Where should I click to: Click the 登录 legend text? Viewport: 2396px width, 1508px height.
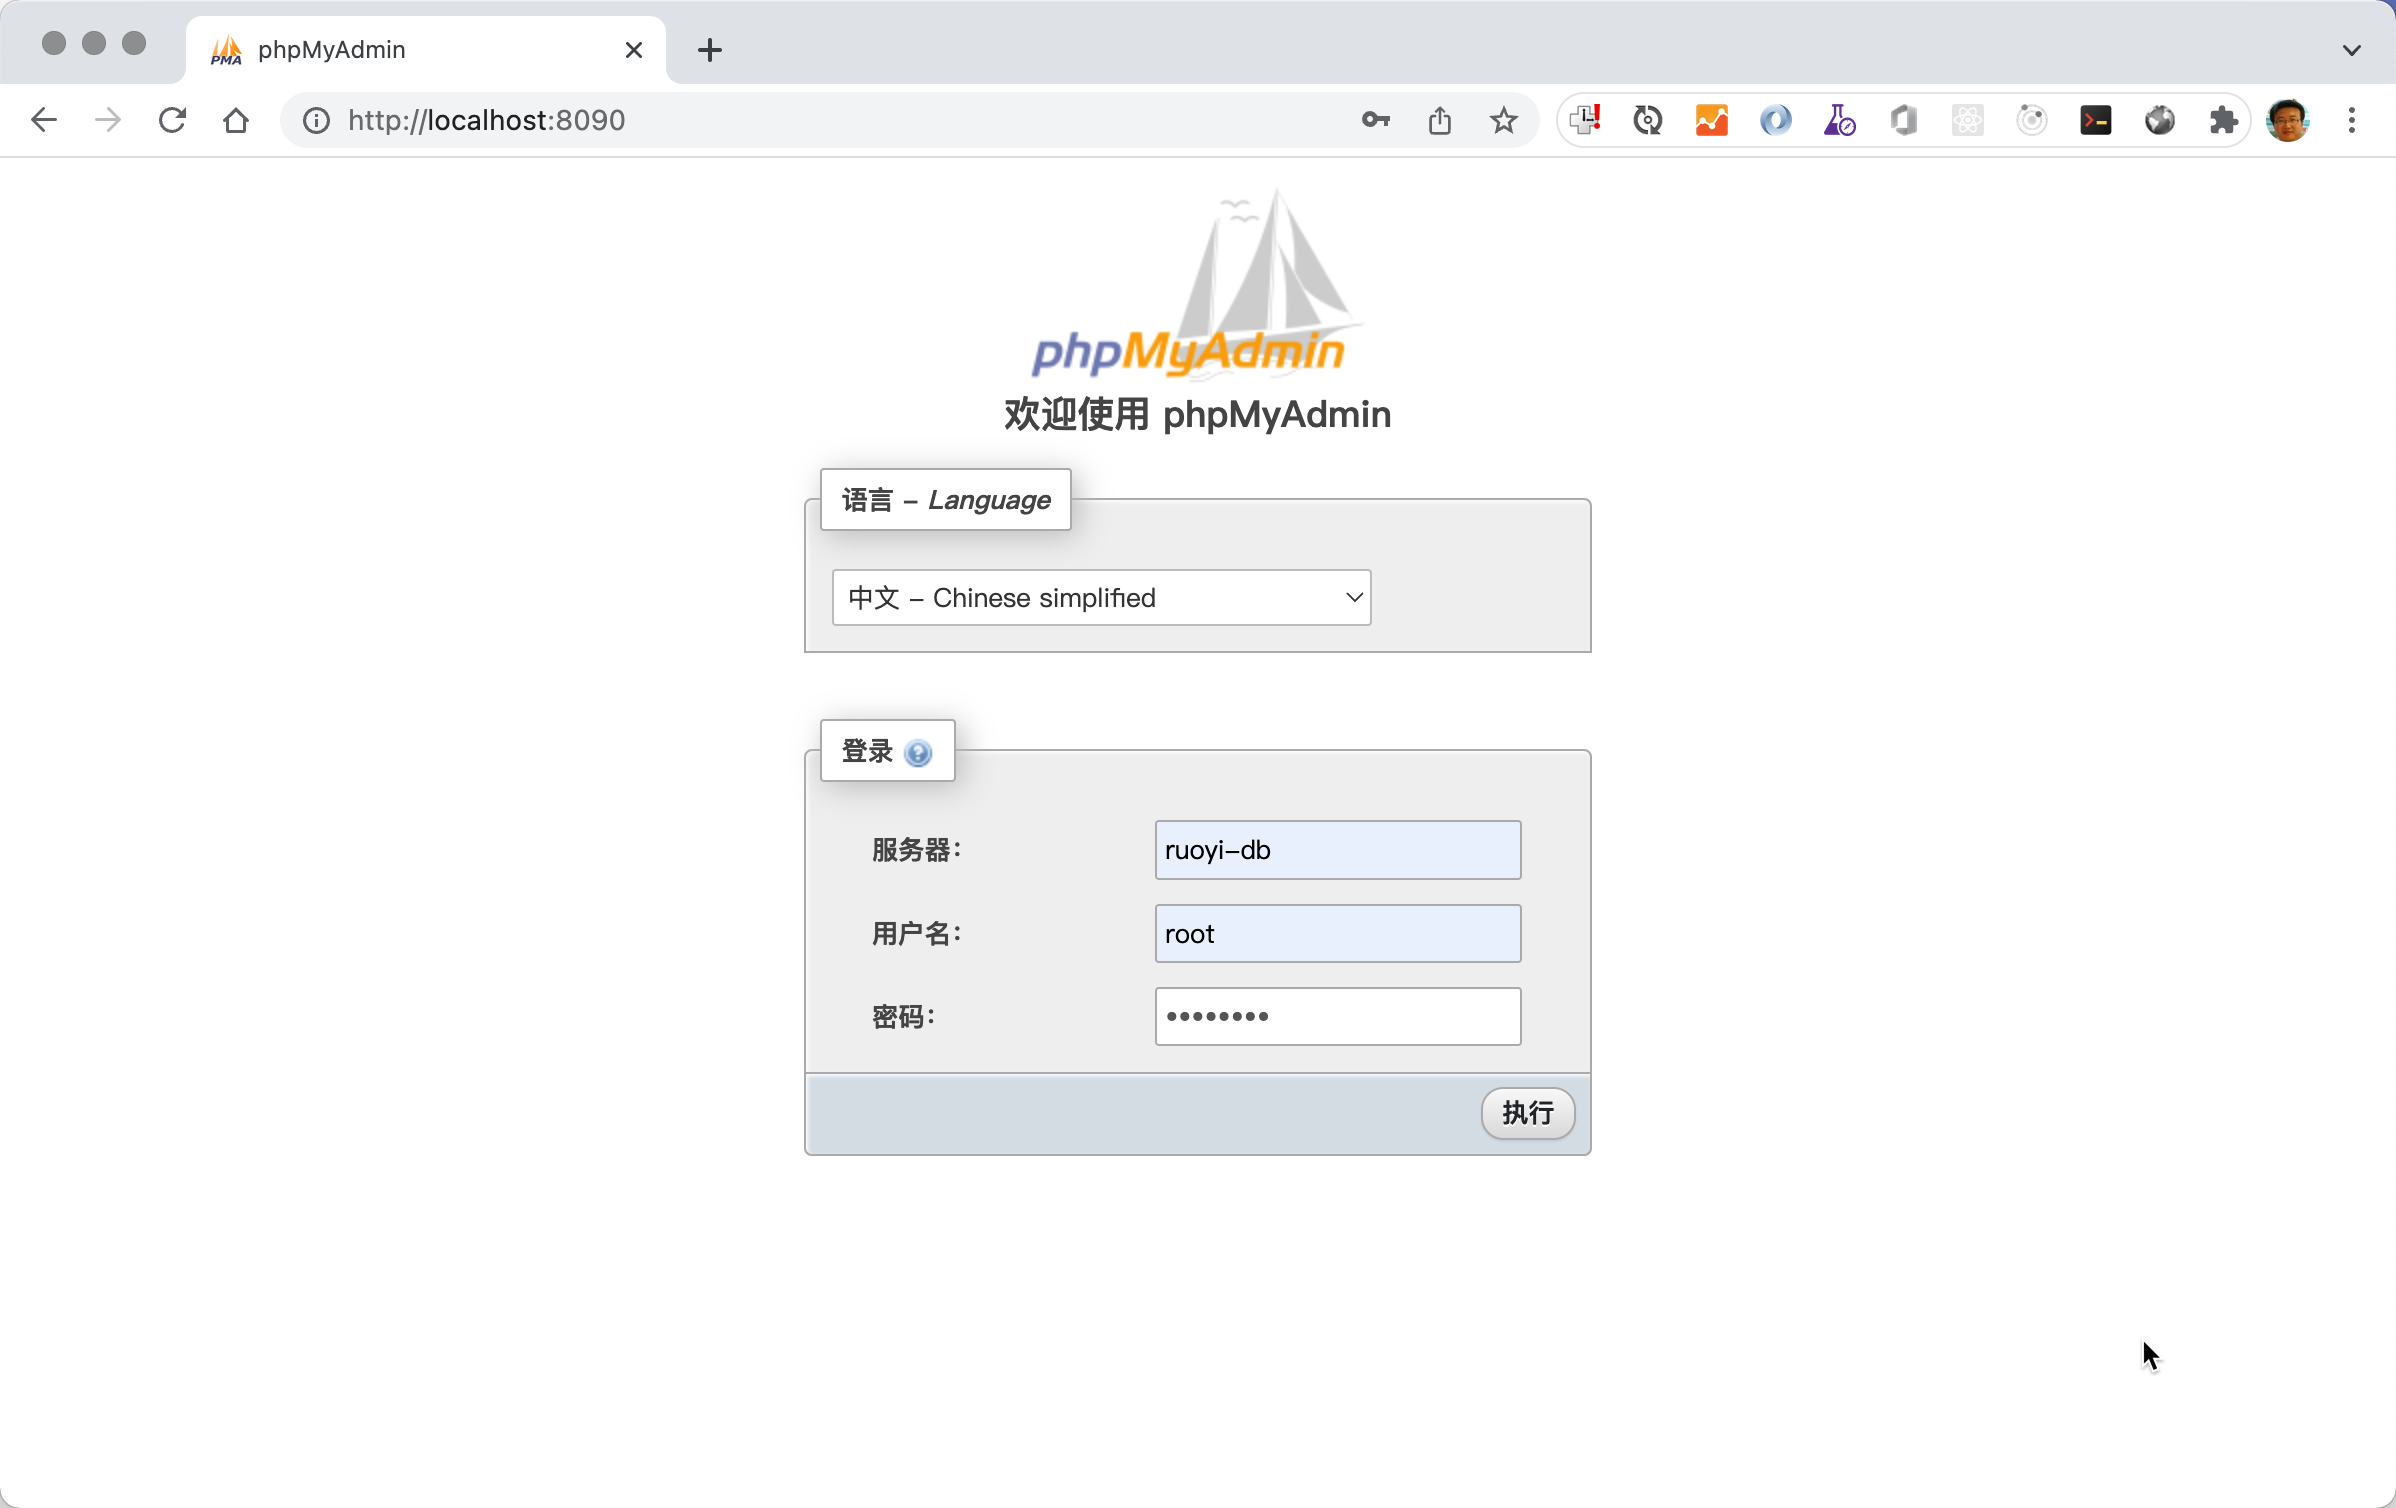point(867,751)
